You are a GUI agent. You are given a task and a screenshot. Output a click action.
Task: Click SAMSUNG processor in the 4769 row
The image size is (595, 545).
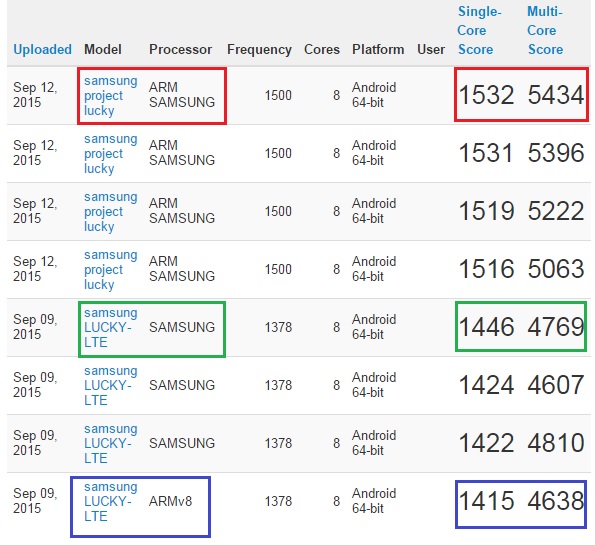pyautogui.click(x=182, y=327)
